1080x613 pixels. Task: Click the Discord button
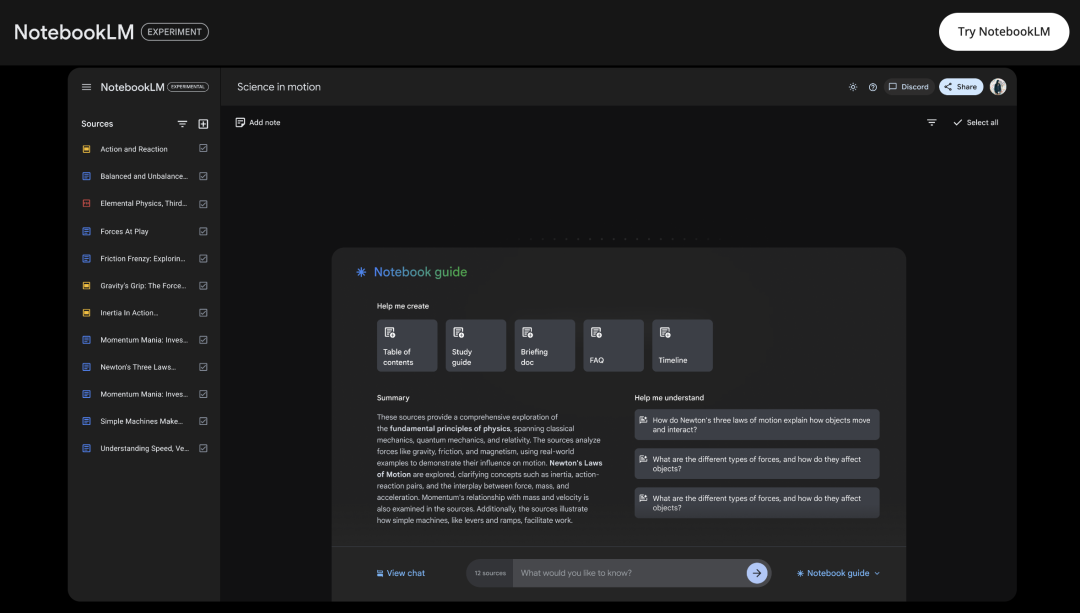909,87
